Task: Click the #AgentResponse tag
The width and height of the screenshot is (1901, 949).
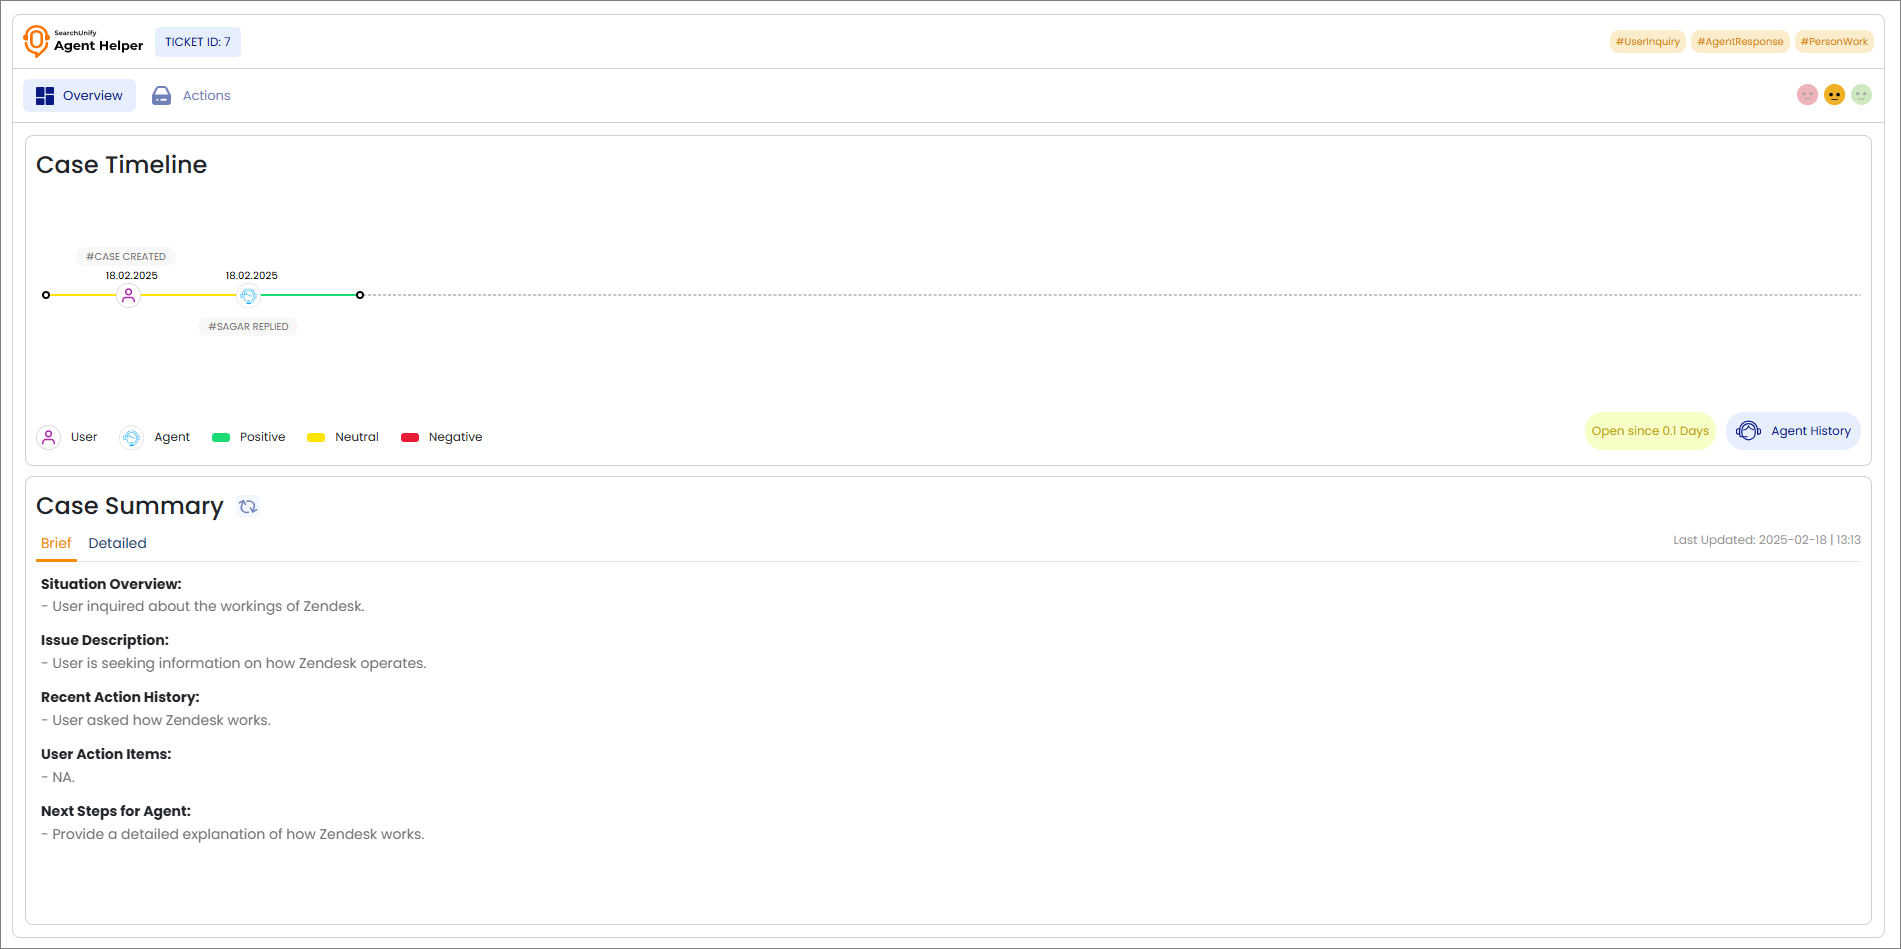Action: click(1740, 42)
